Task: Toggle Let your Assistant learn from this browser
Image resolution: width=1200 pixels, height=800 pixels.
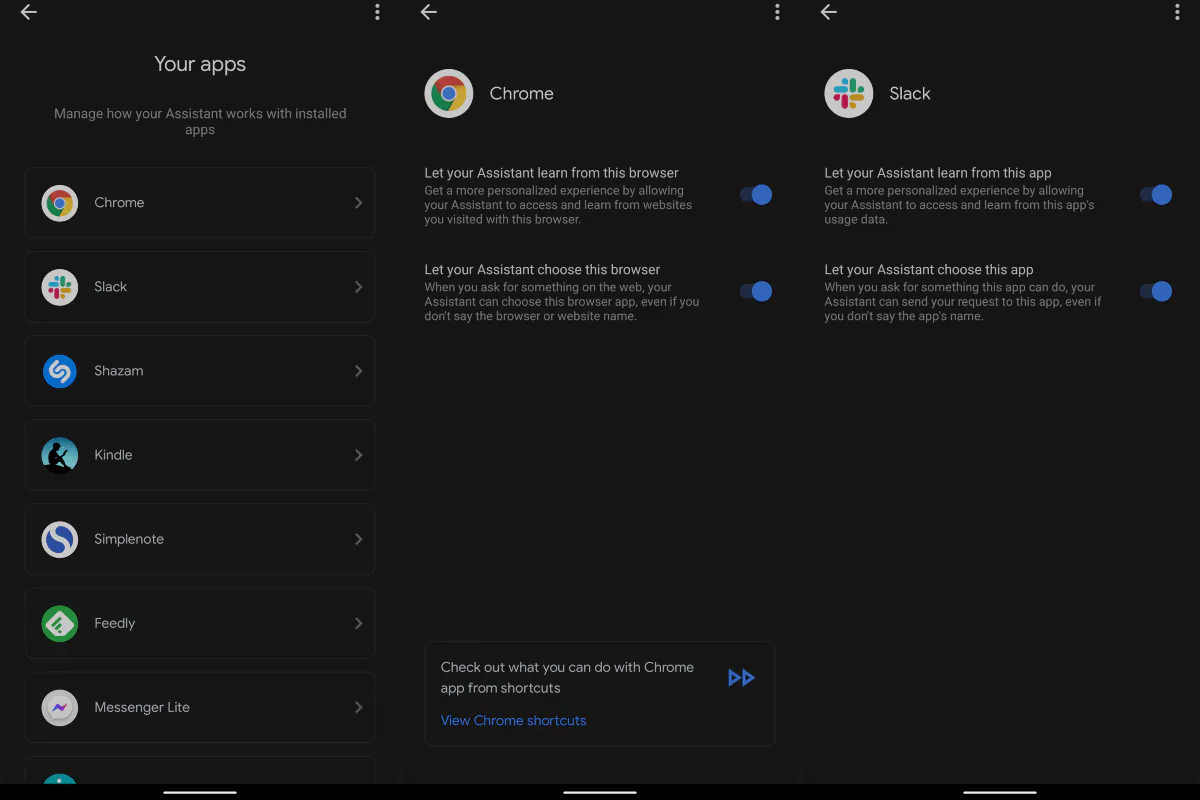Action: (756, 195)
